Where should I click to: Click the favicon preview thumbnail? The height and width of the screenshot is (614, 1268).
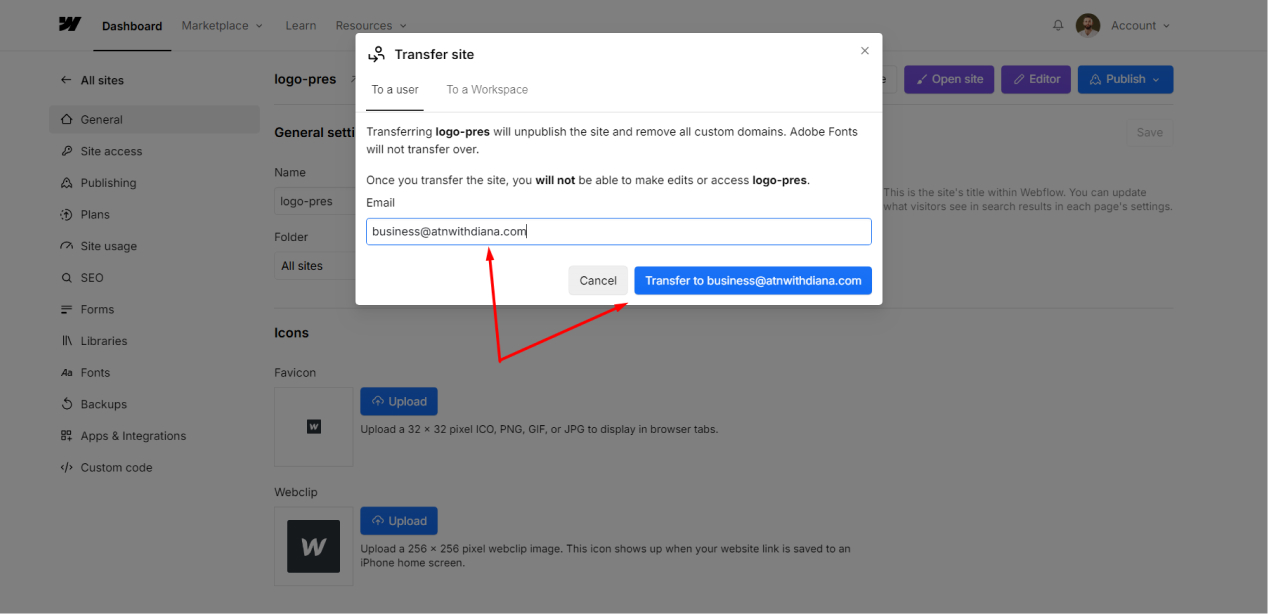(x=314, y=427)
